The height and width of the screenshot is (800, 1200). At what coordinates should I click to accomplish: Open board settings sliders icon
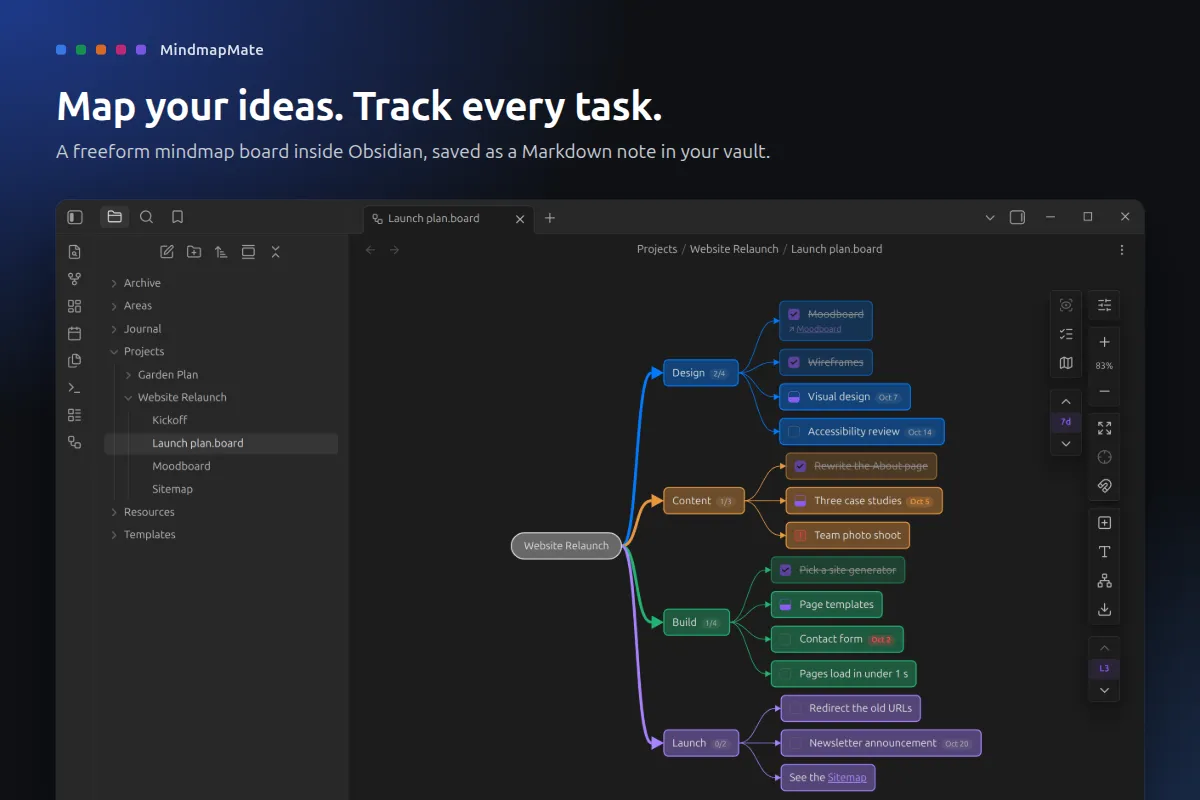pos(1104,305)
